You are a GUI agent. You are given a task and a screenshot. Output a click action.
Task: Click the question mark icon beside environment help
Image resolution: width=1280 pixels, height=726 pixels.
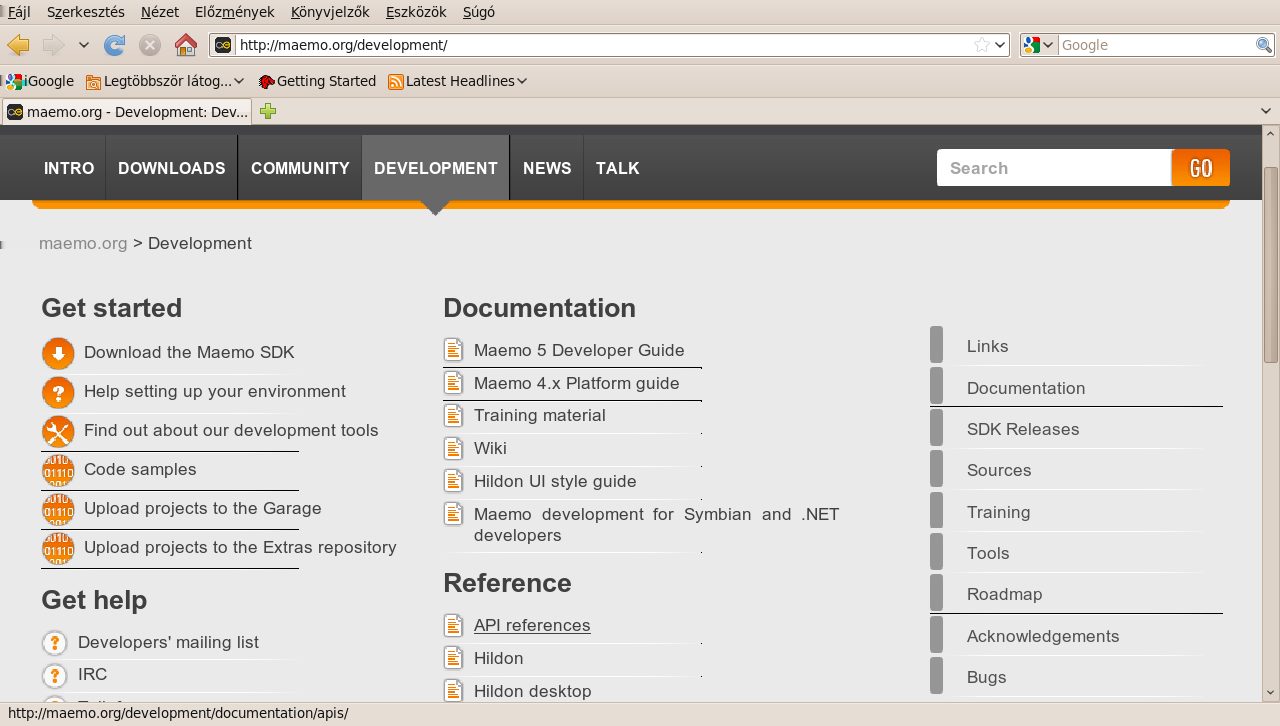point(58,392)
